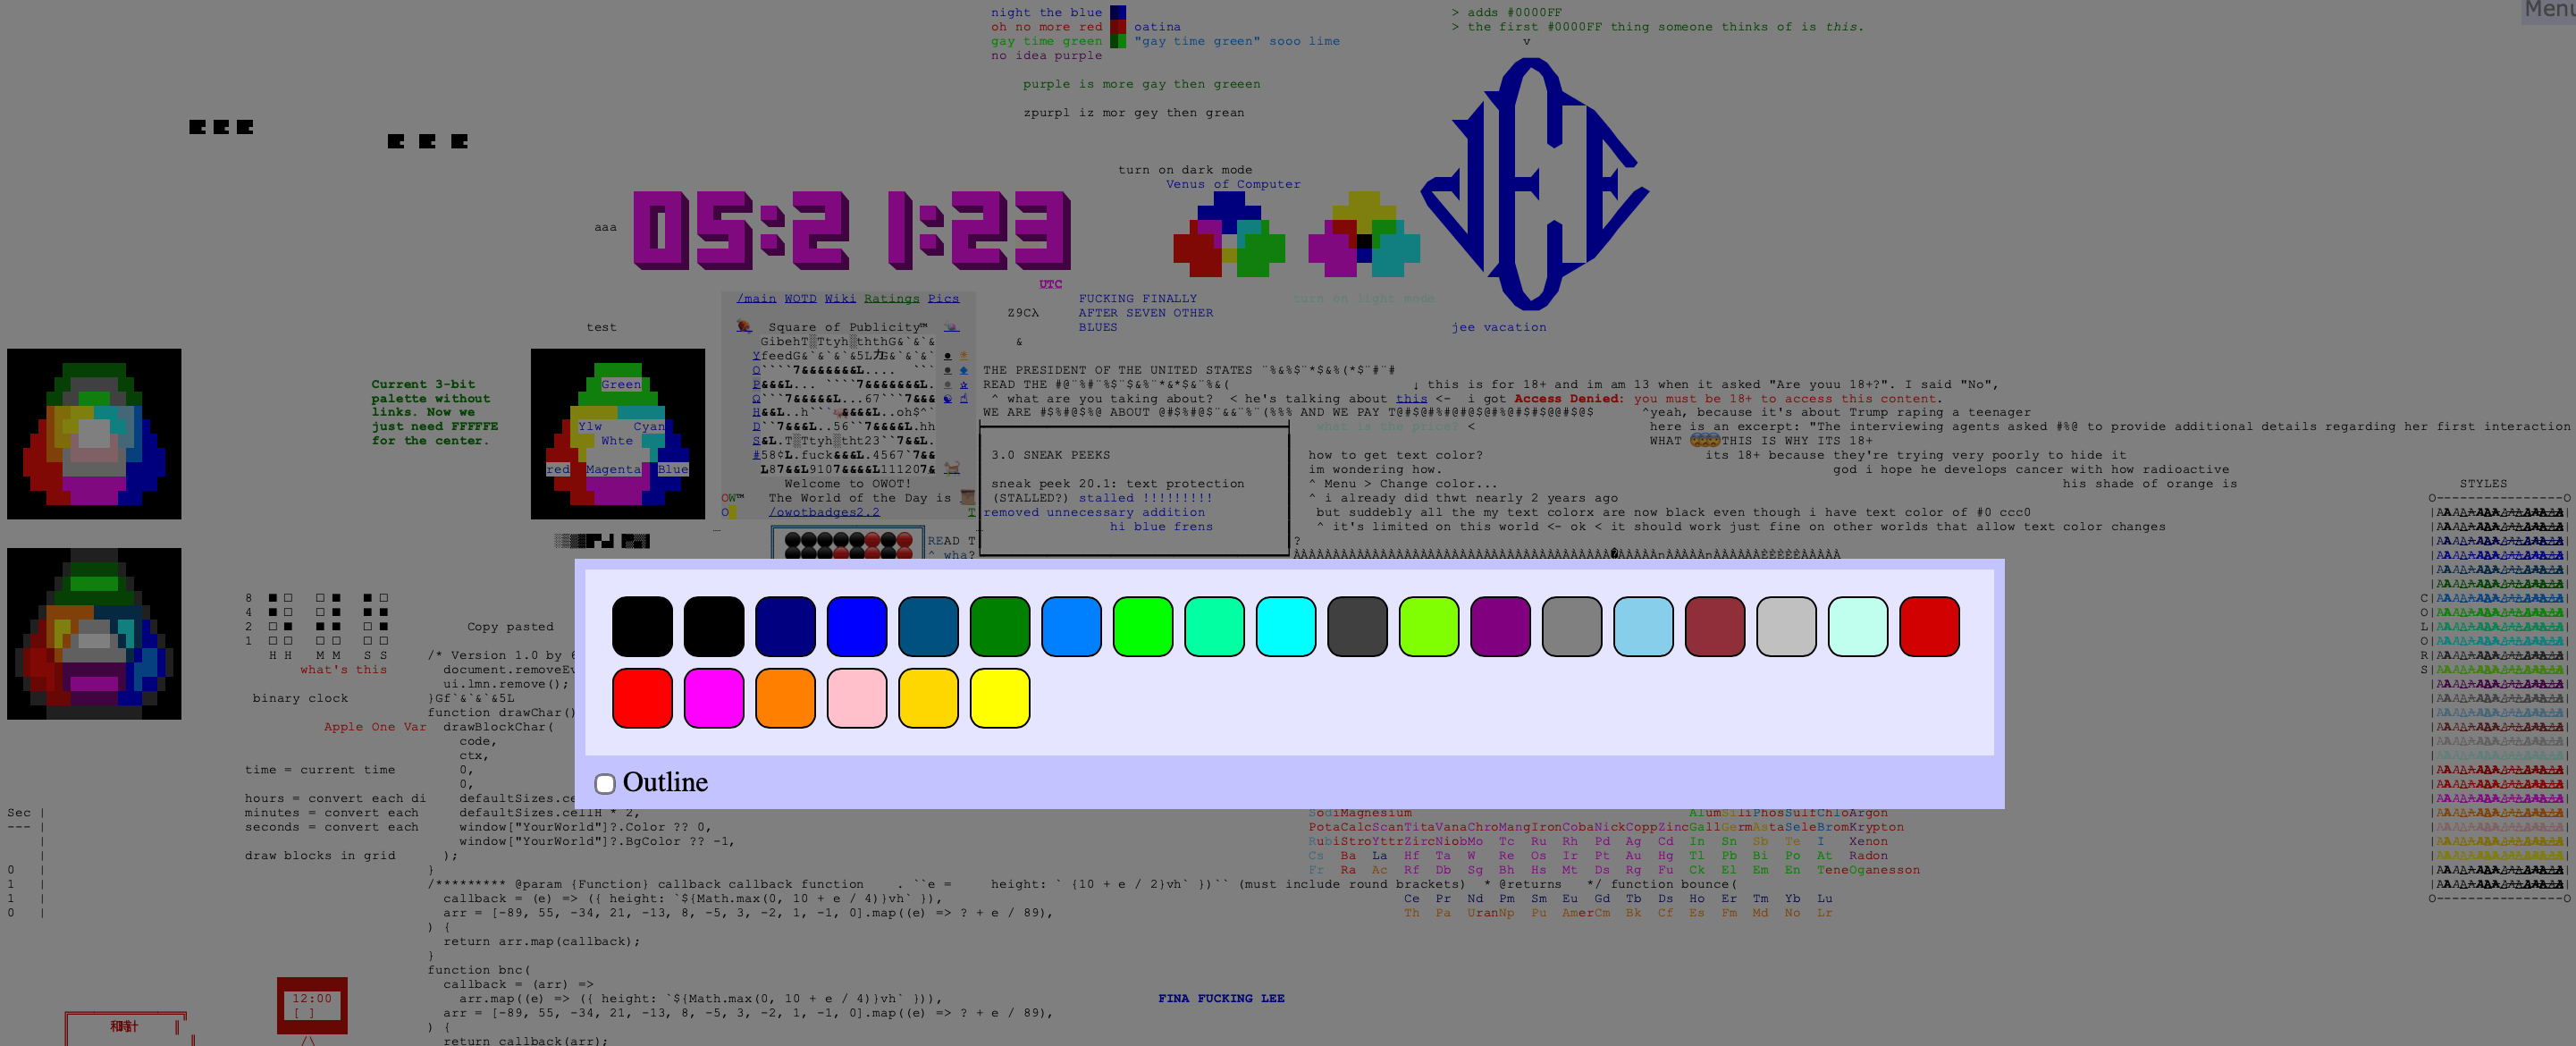Follow the /owotbadges2.2 link

[824, 512]
